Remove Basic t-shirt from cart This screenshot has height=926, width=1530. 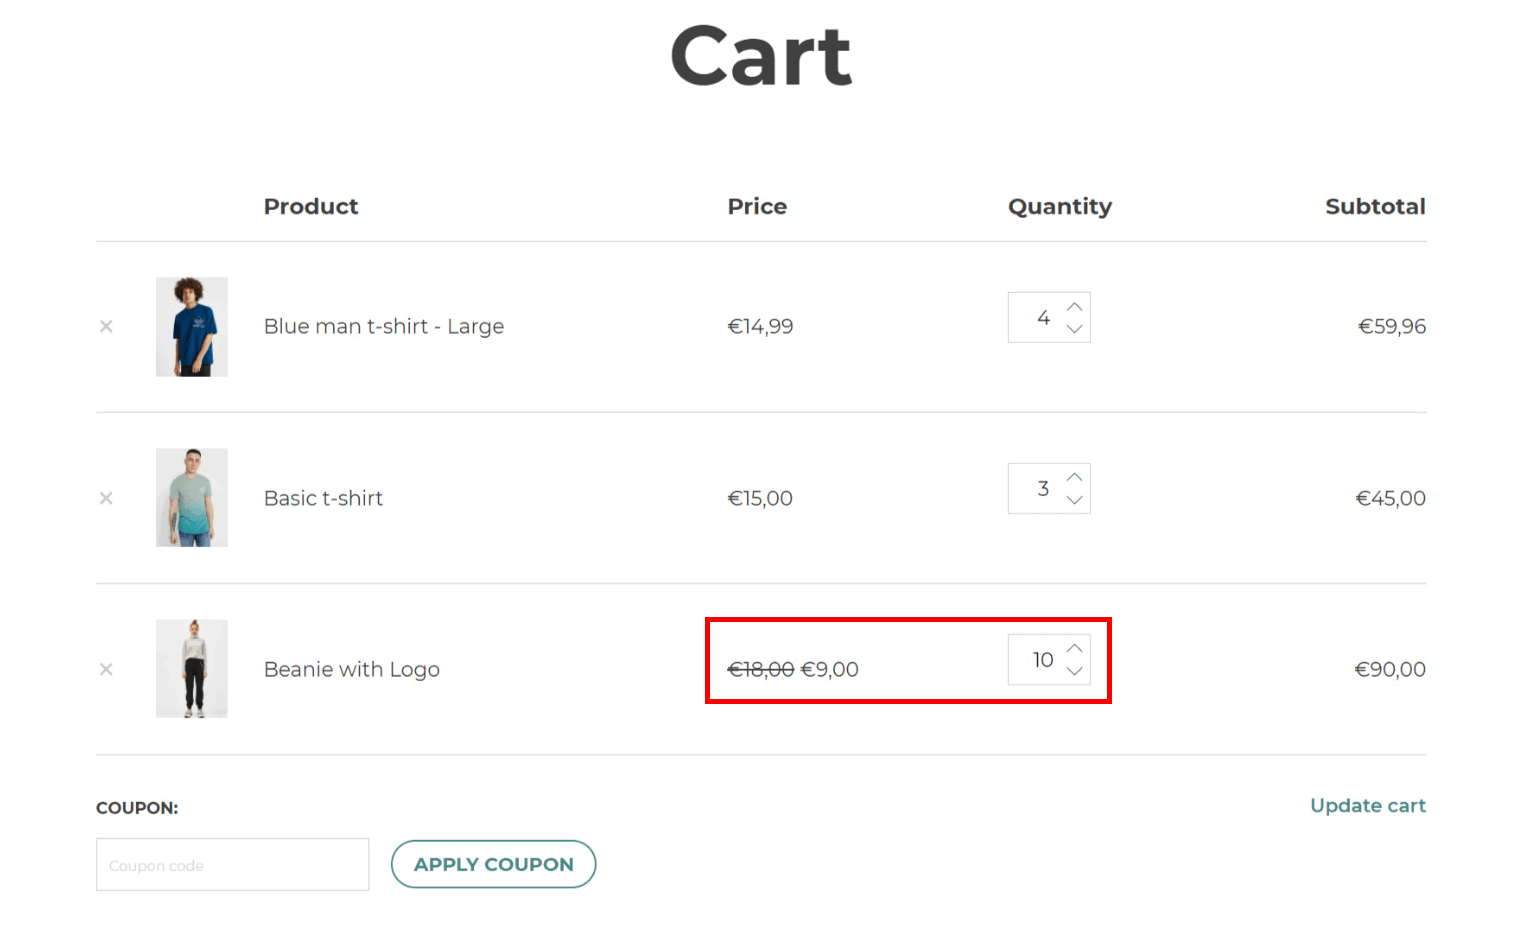pos(106,498)
